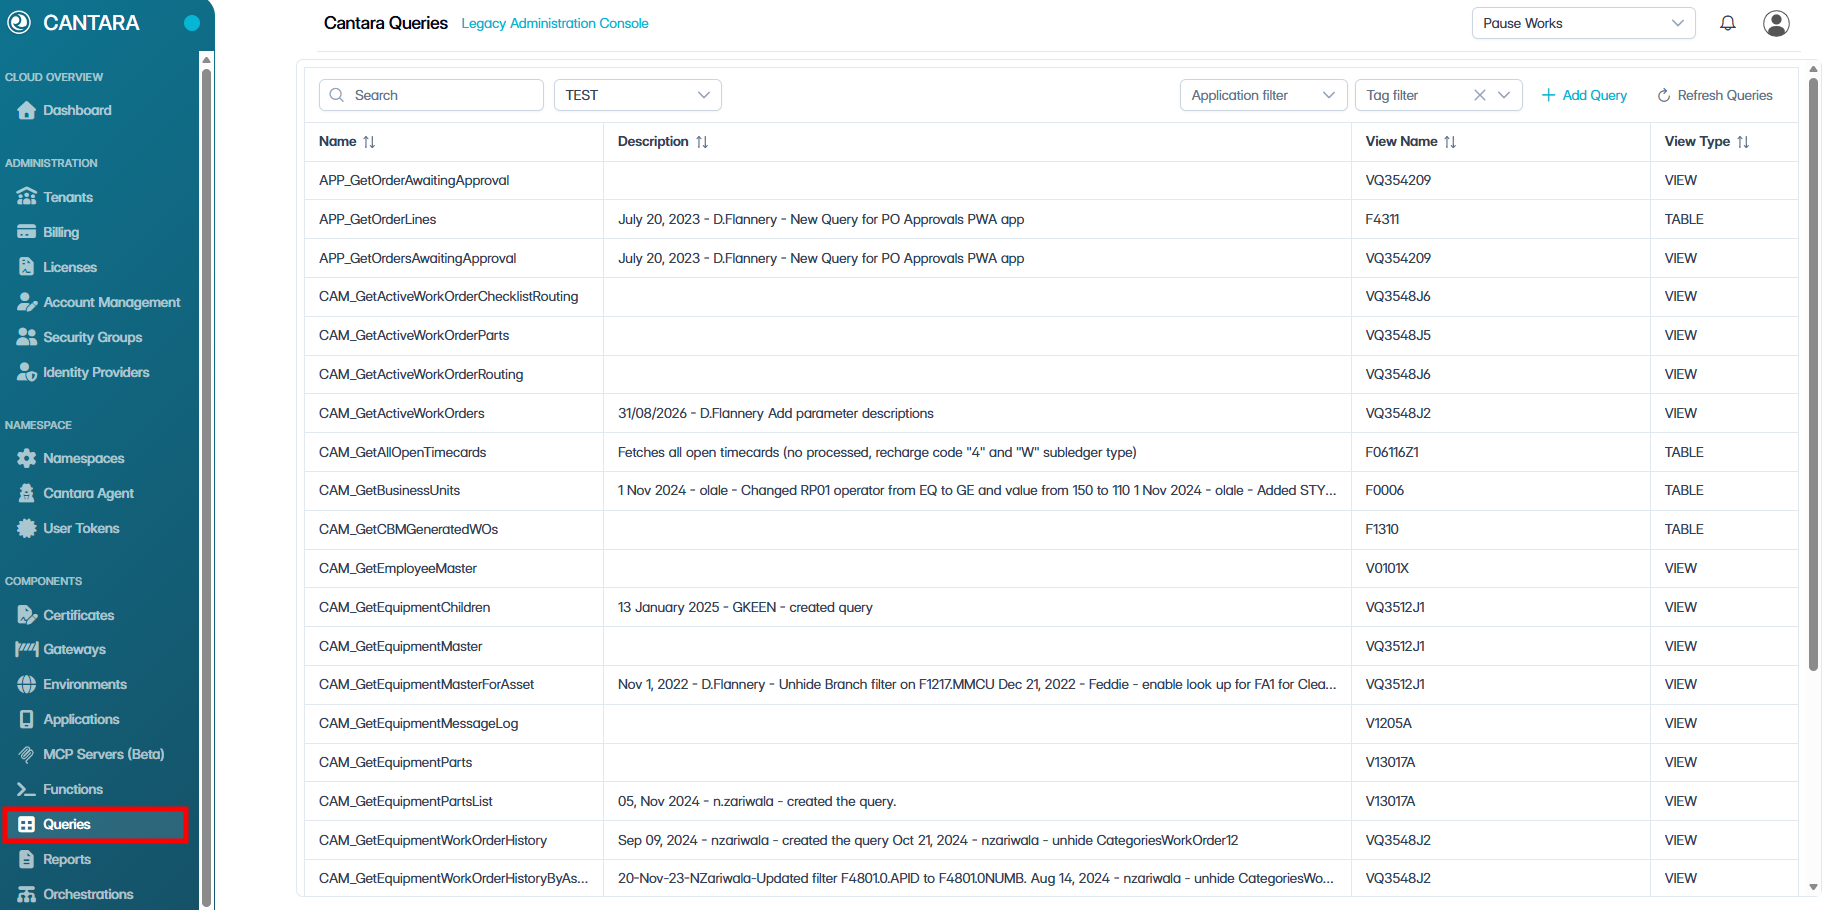The image size is (1837, 910).
Task: Click the Security Groups icon
Action: coord(27,337)
